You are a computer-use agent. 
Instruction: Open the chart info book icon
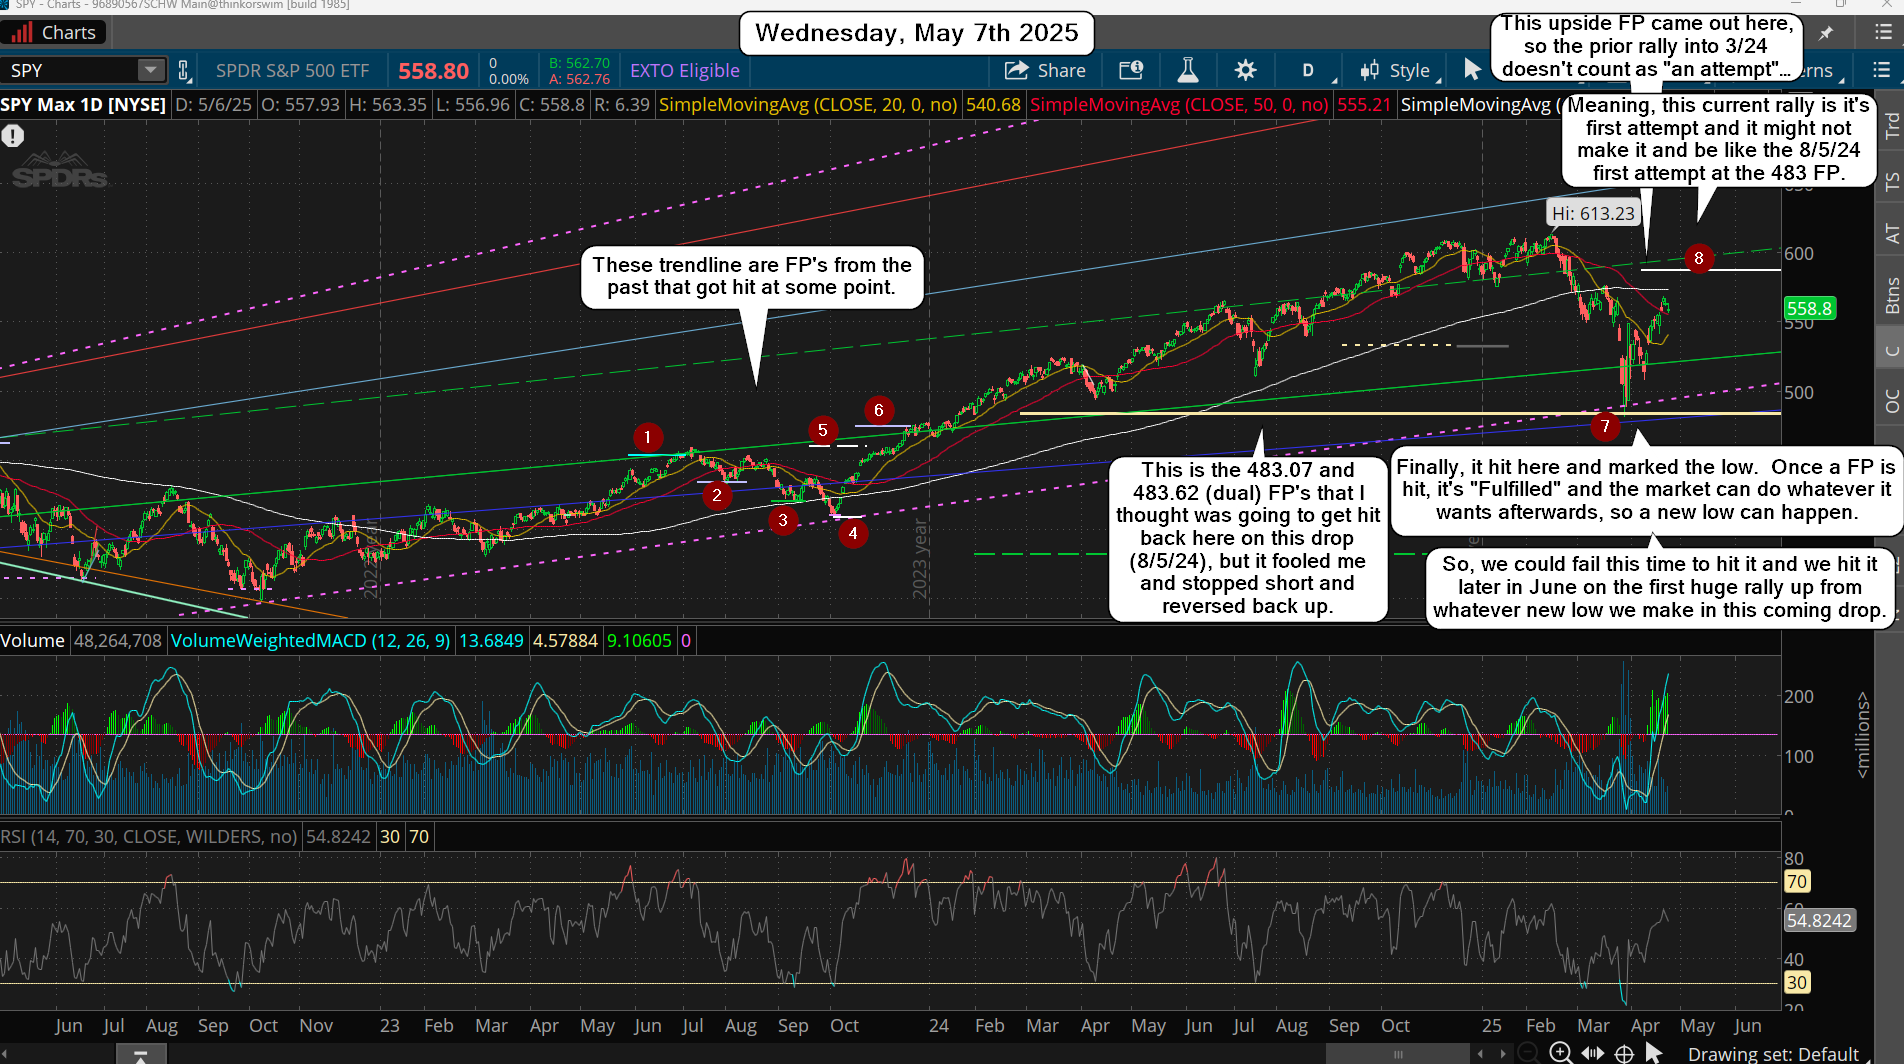tap(1131, 70)
